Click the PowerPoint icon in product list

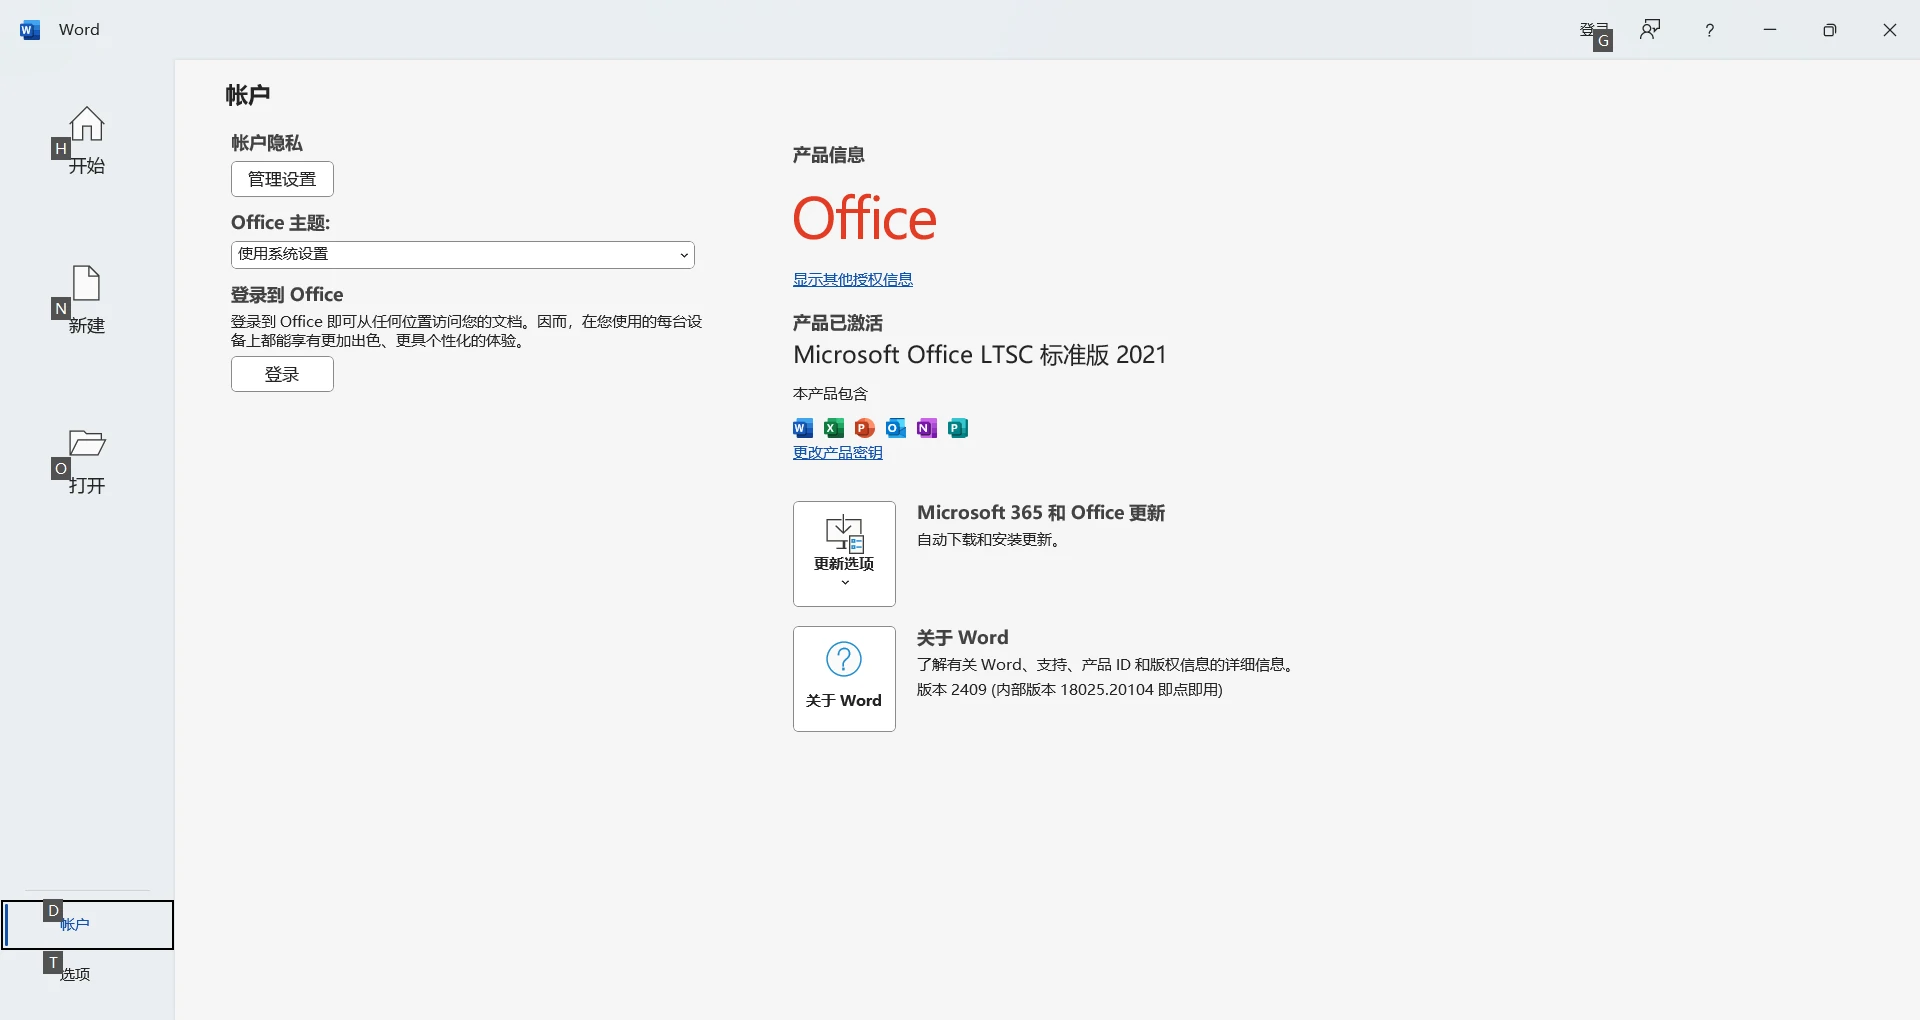(865, 428)
